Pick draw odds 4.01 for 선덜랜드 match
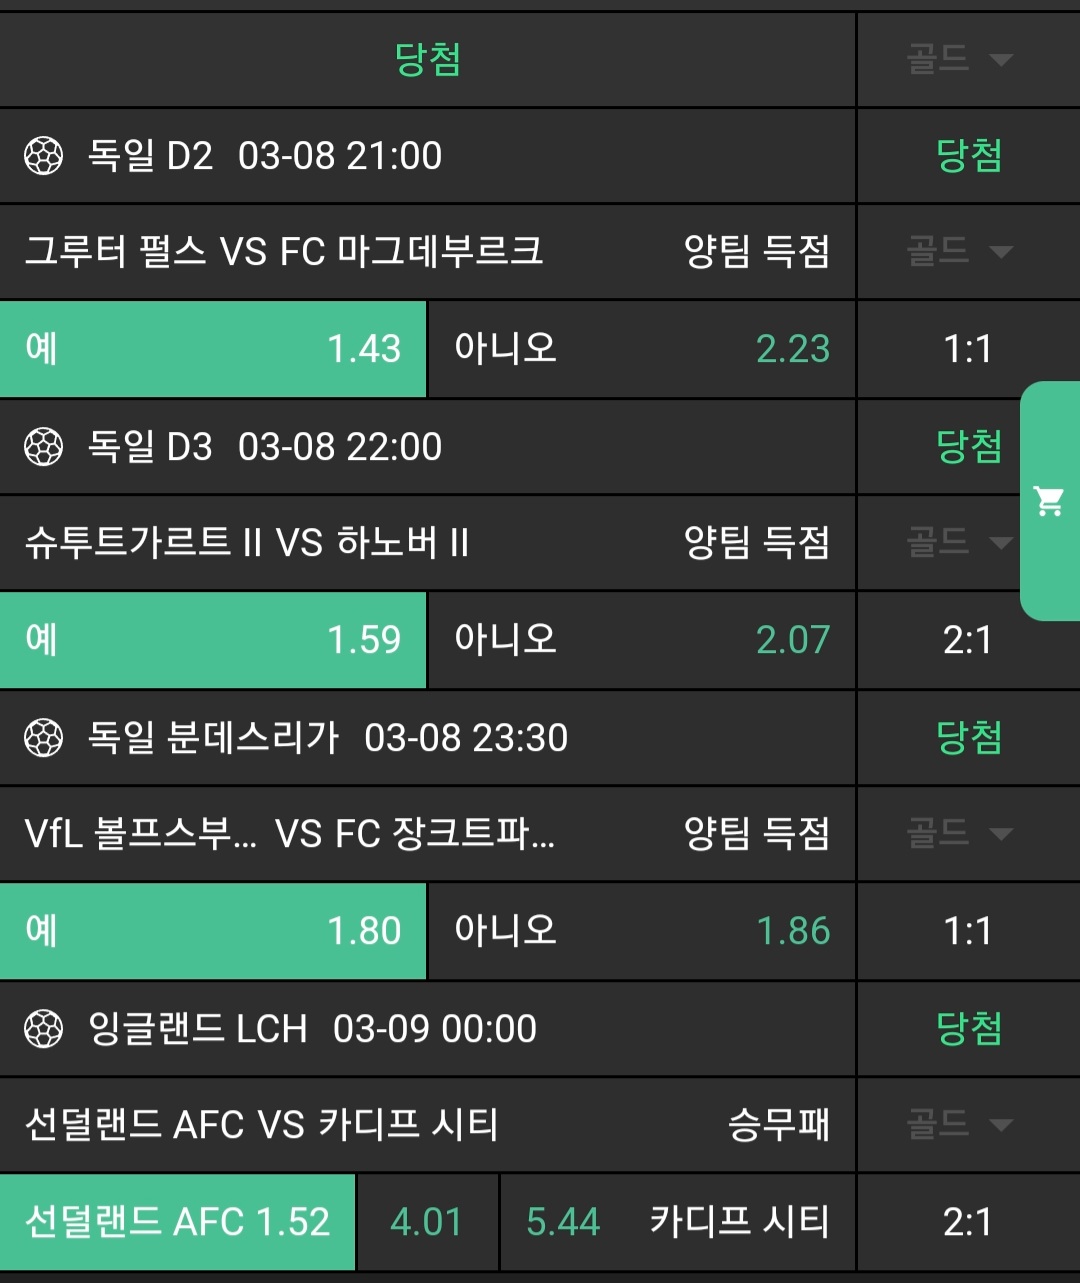The width and height of the screenshot is (1080, 1283). 427,1222
